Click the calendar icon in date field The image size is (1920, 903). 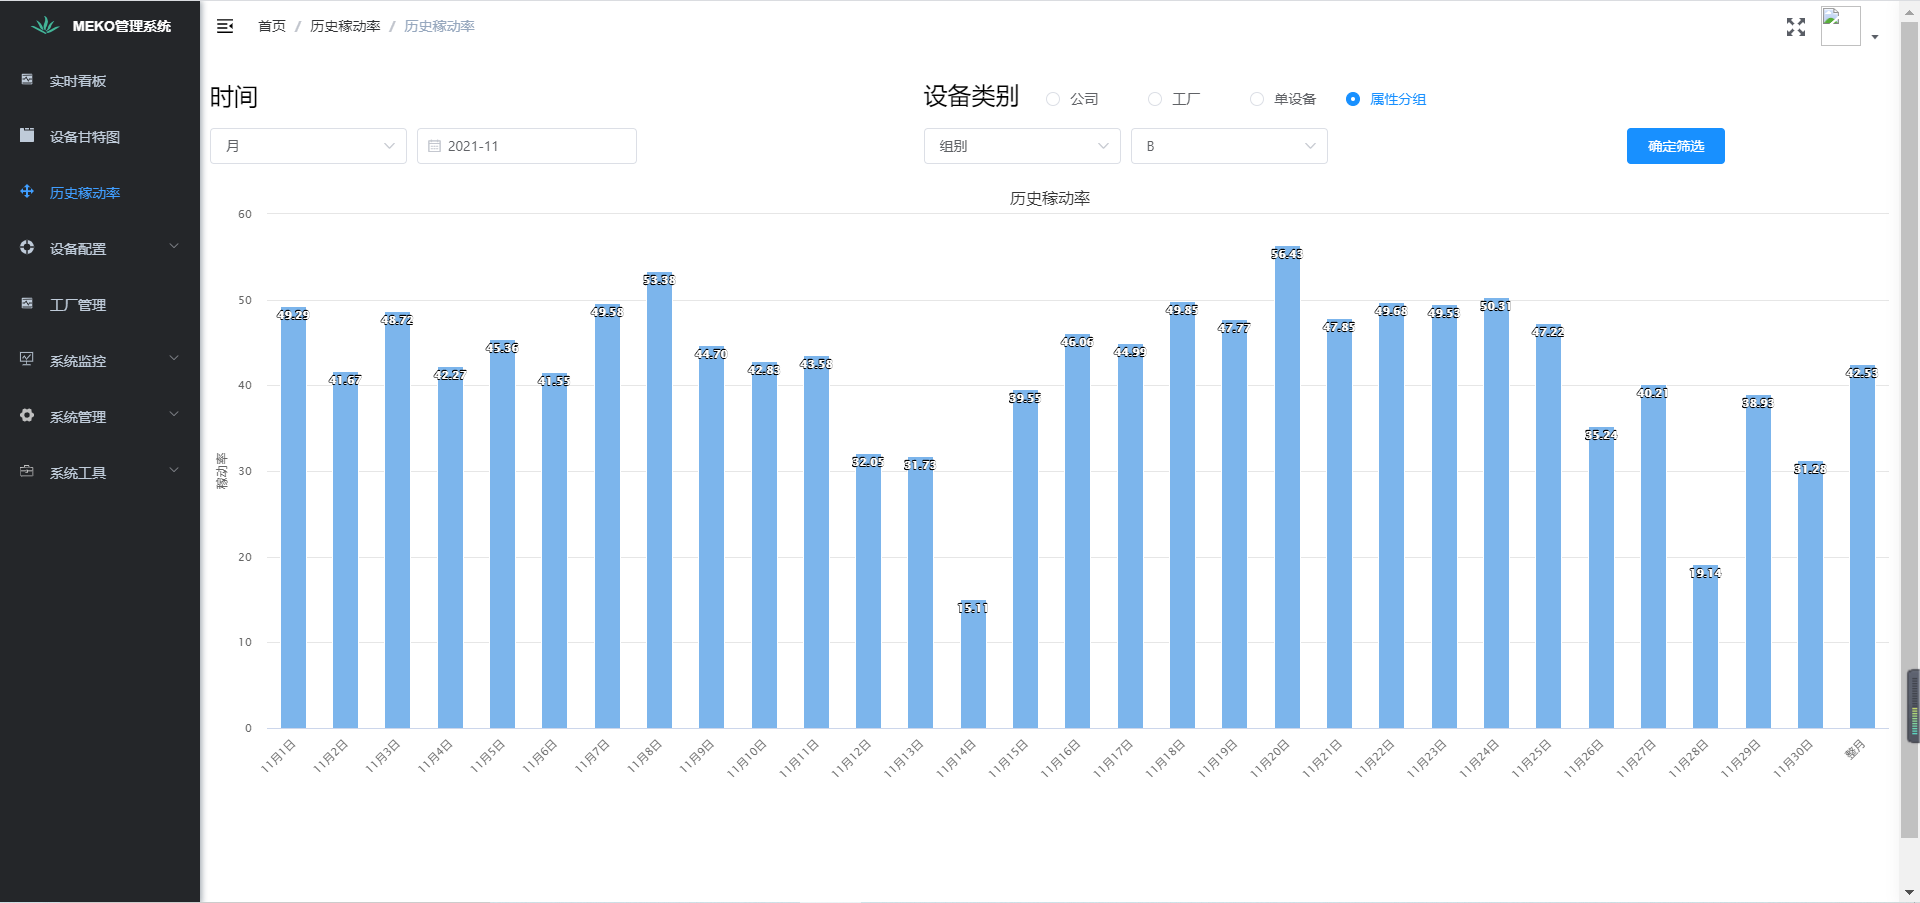(434, 146)
